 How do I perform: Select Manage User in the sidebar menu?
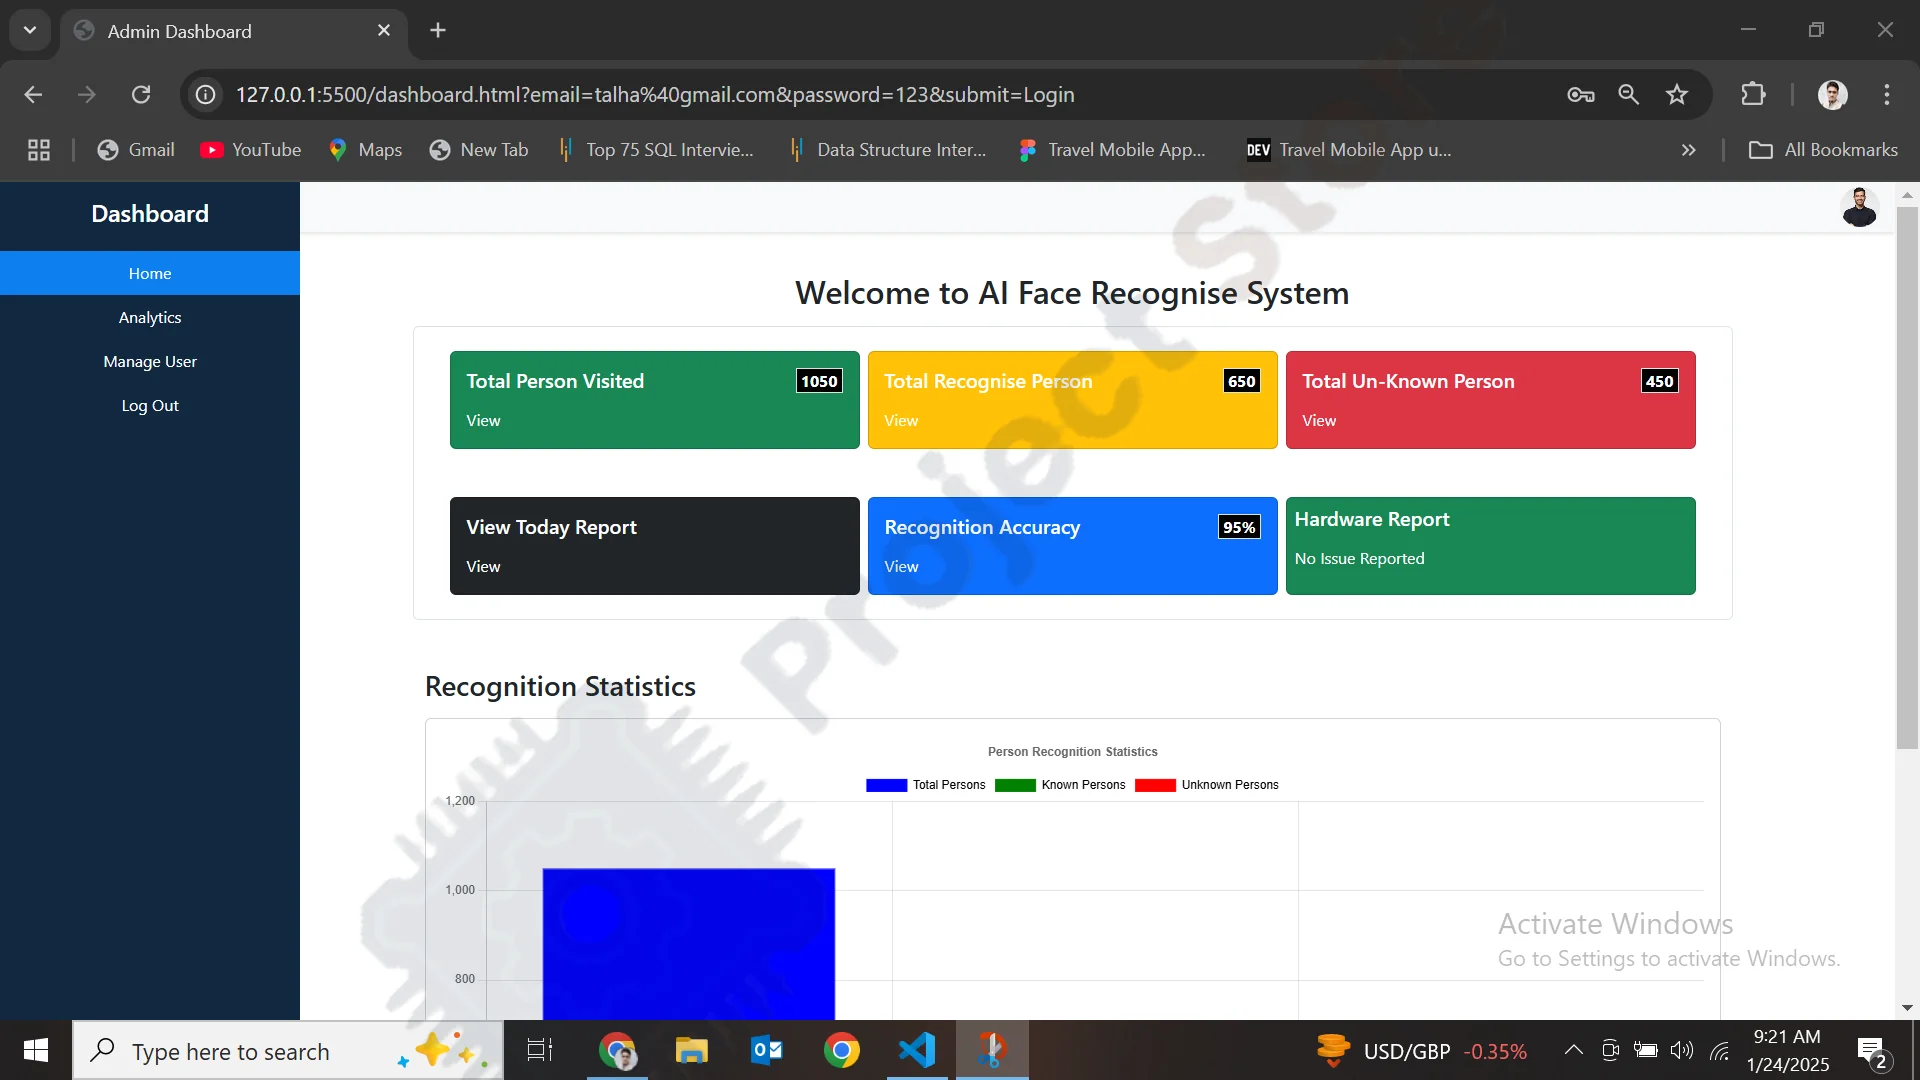(150, 361)
